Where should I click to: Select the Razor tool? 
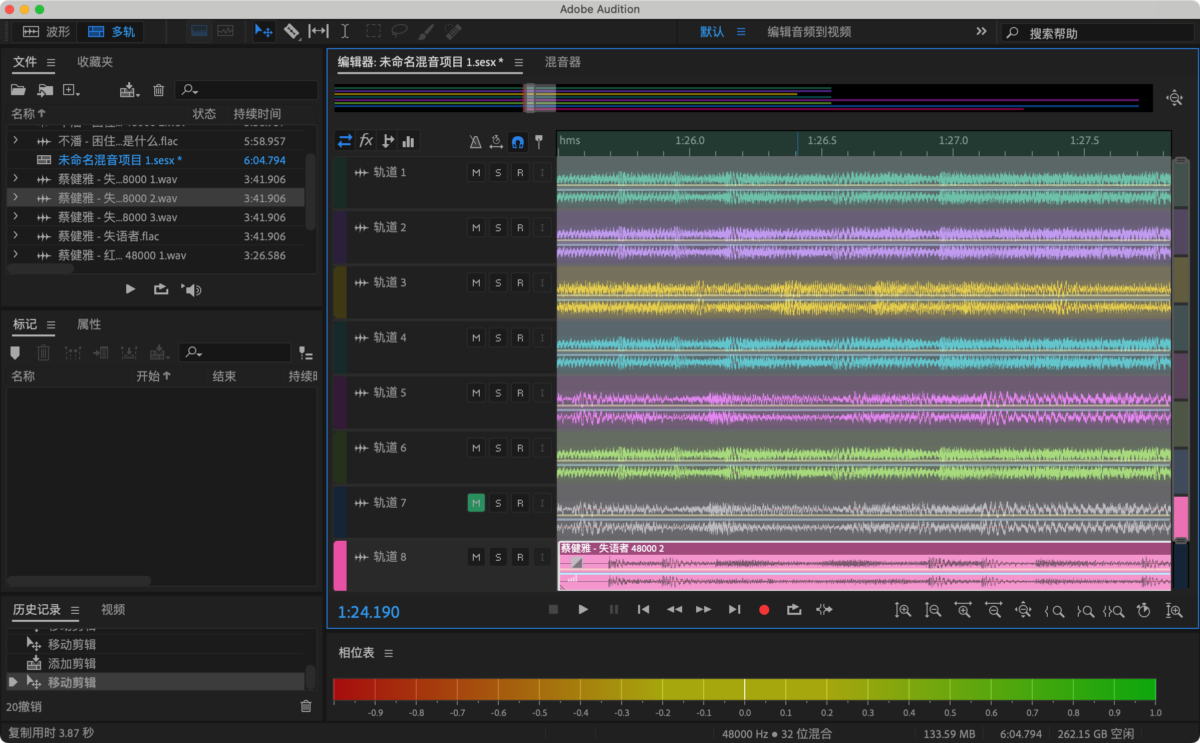[292, 31]
